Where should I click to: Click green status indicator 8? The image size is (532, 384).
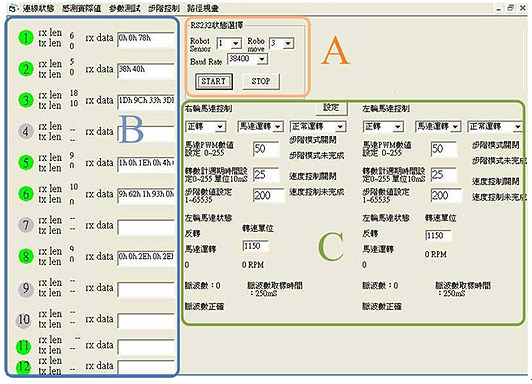click(26, 256)
